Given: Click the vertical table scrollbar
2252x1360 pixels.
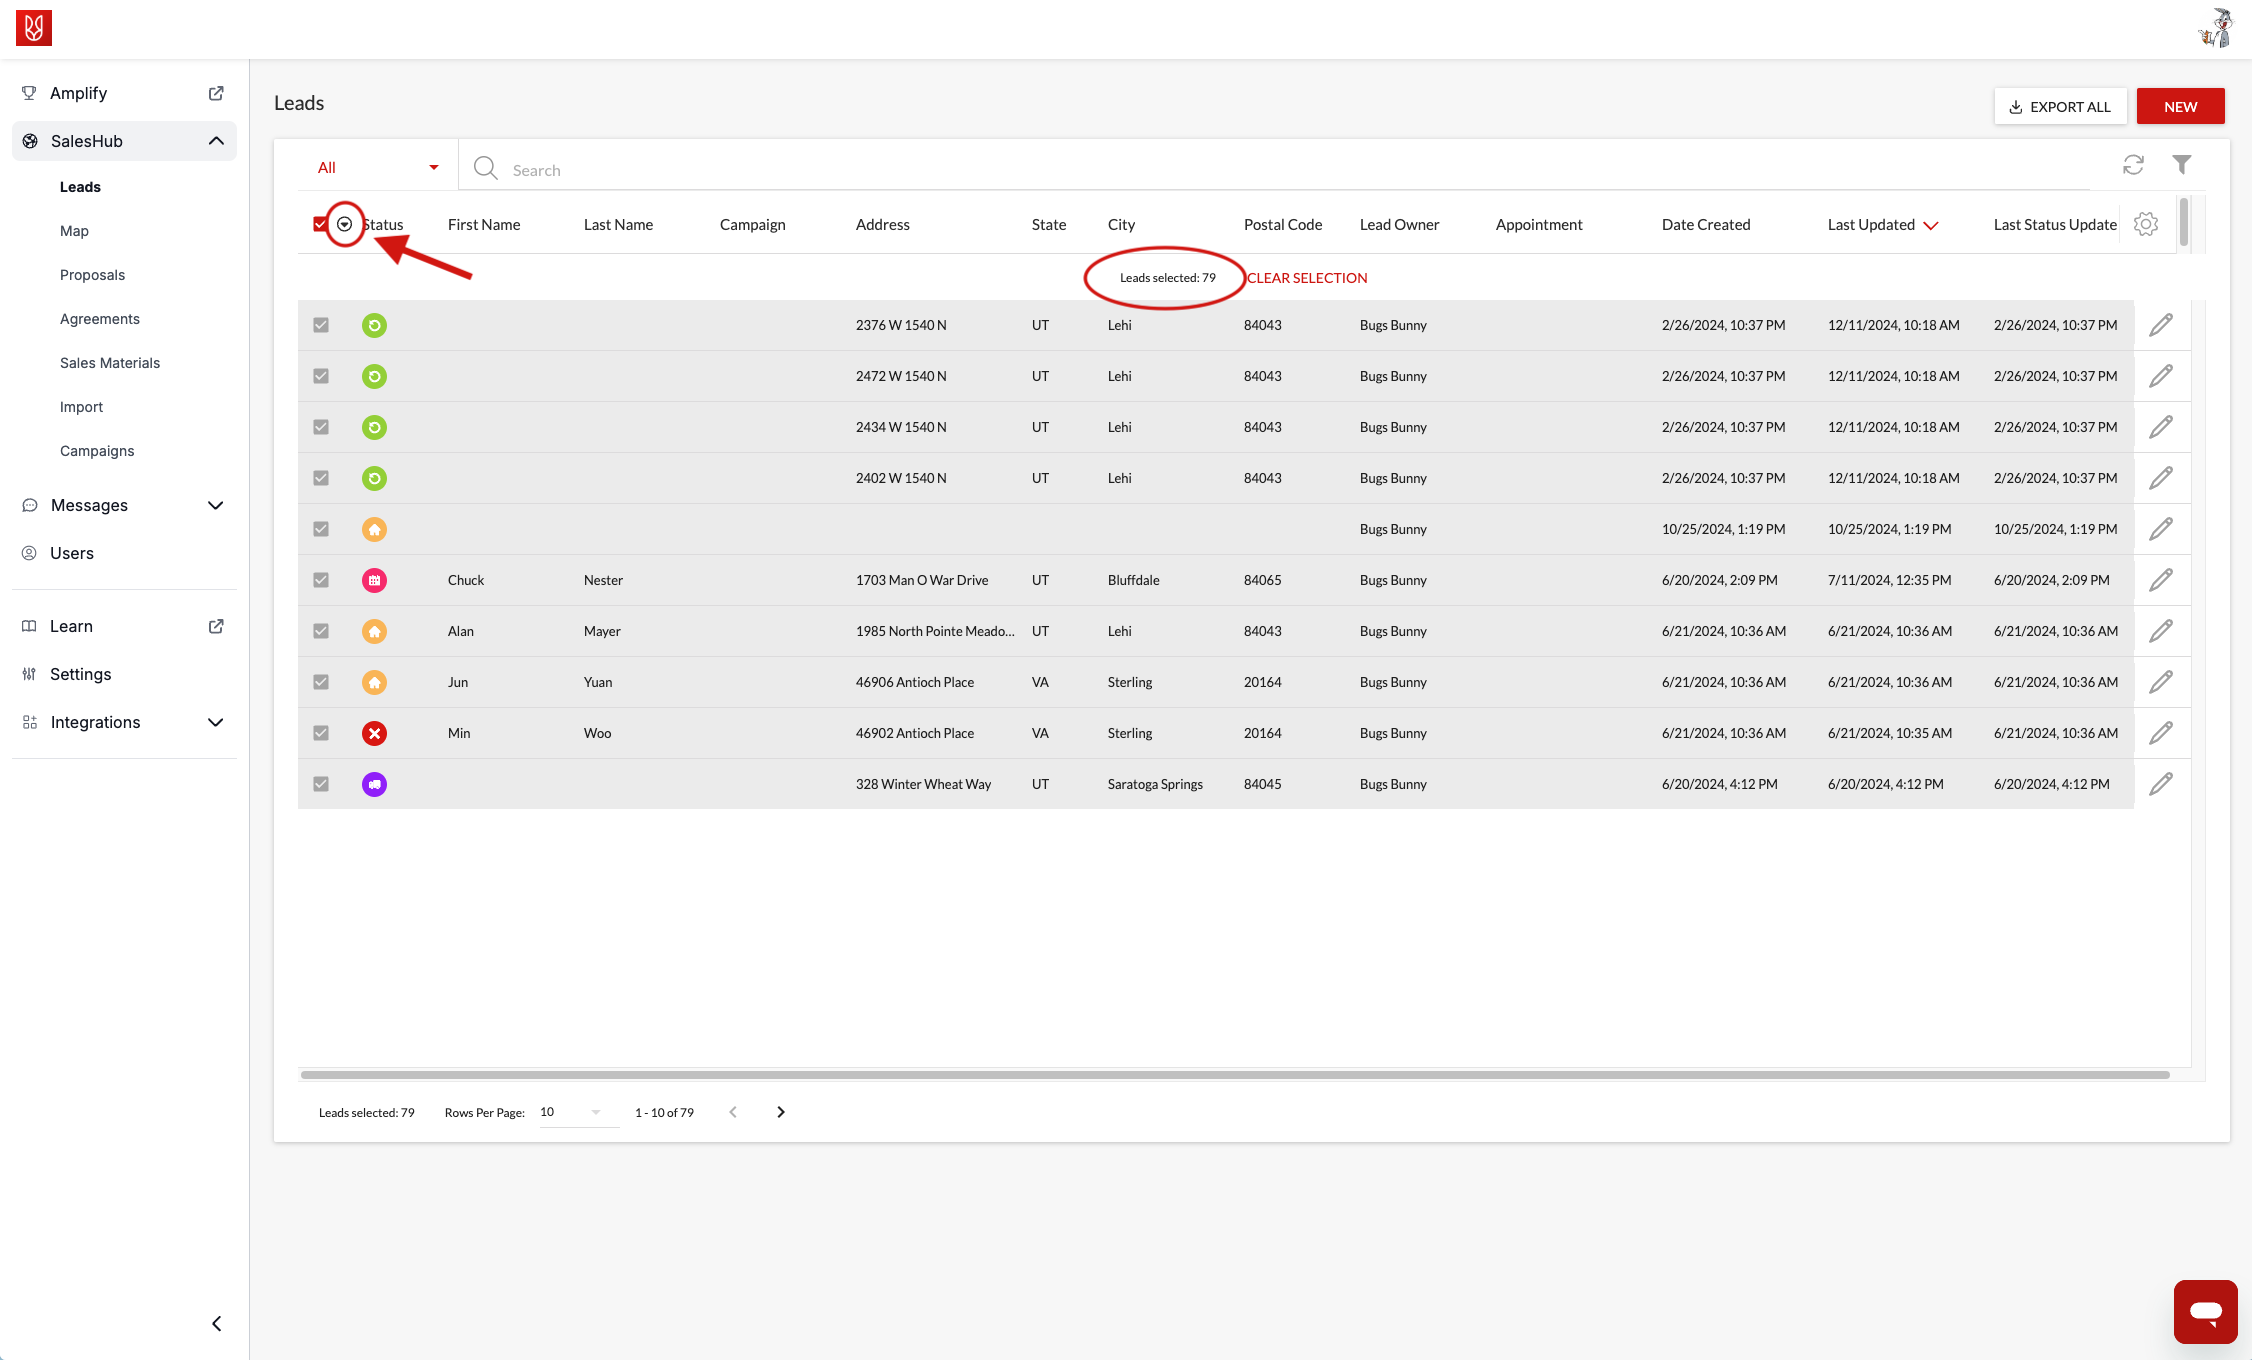Looking at the screenshot, I should point(2184,222).
